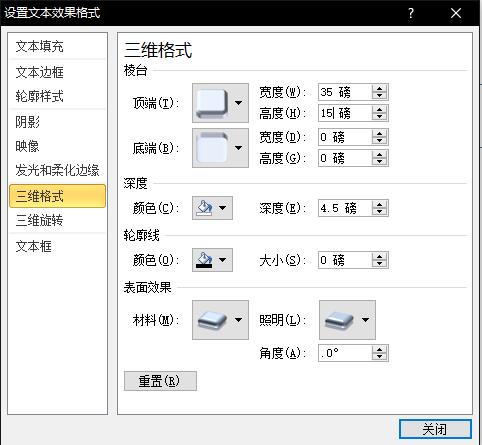Click the contour color paint bucket icon
This screenshot has width=482, height=445.
point(204,260)
